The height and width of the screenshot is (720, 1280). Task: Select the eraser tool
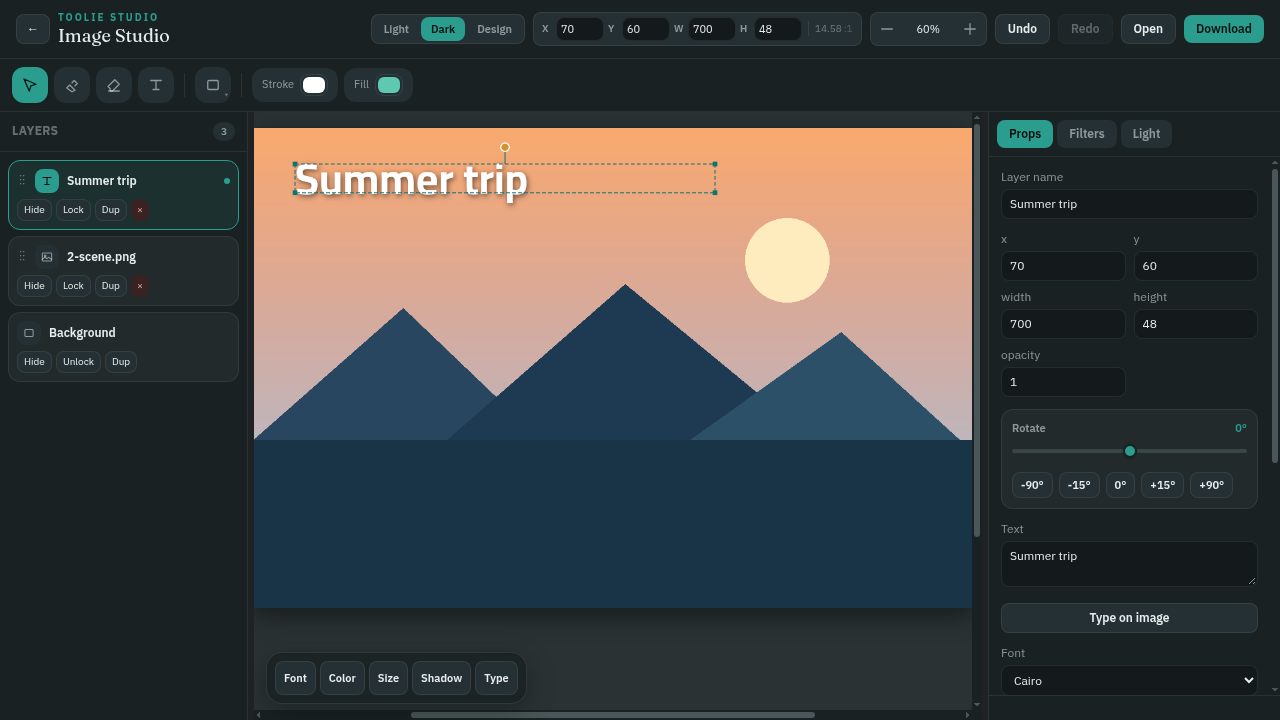pos(114,85)
